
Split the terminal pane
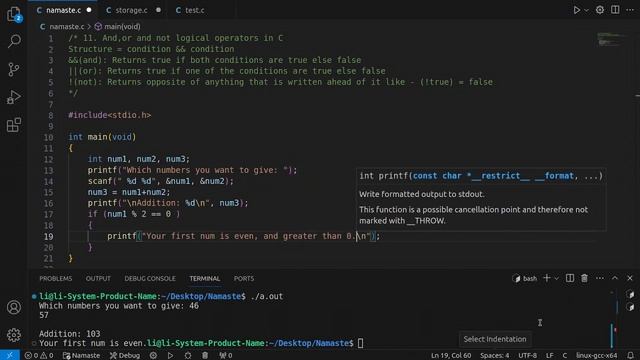coord(570,278)
